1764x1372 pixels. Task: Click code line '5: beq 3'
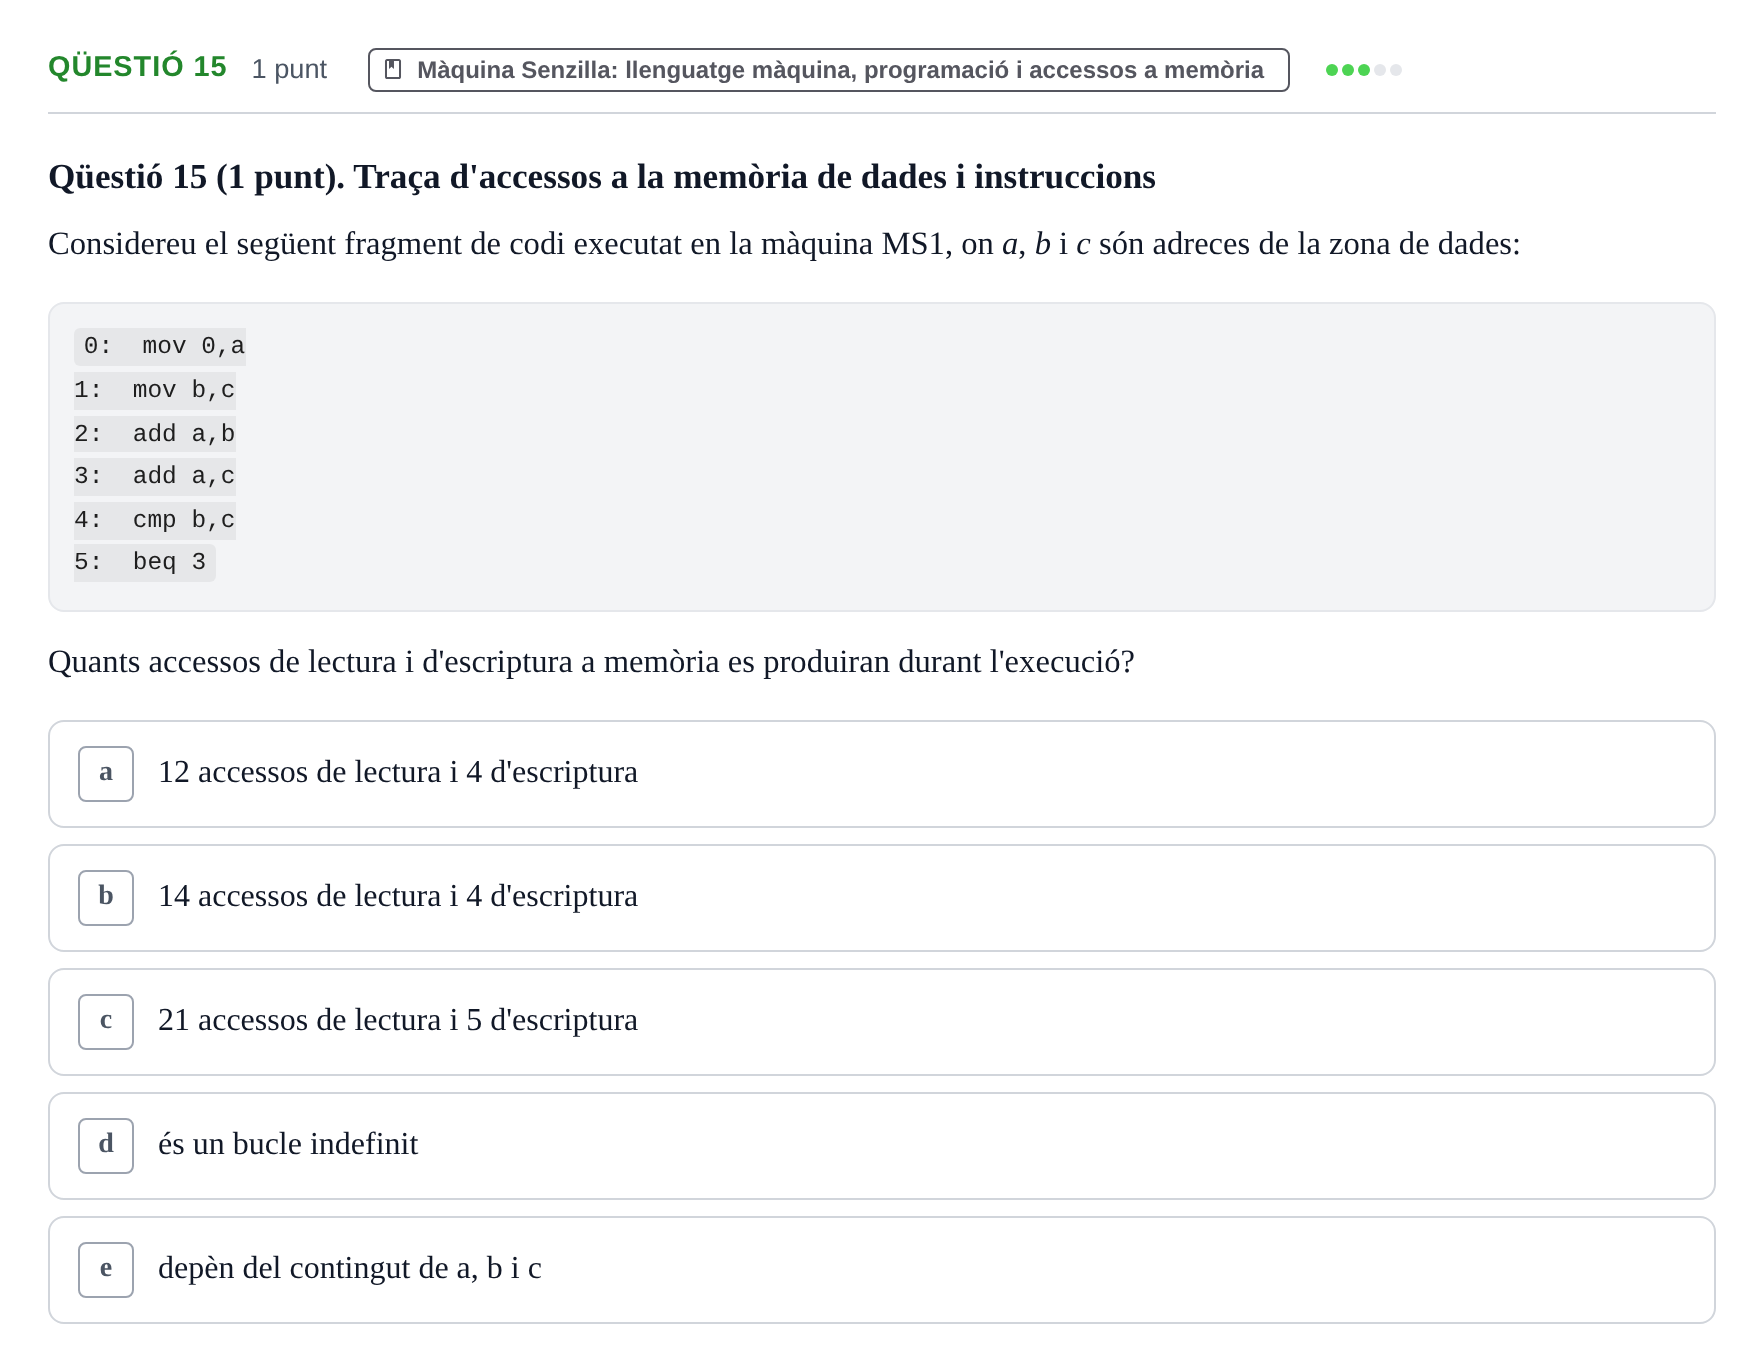[145, 562]
